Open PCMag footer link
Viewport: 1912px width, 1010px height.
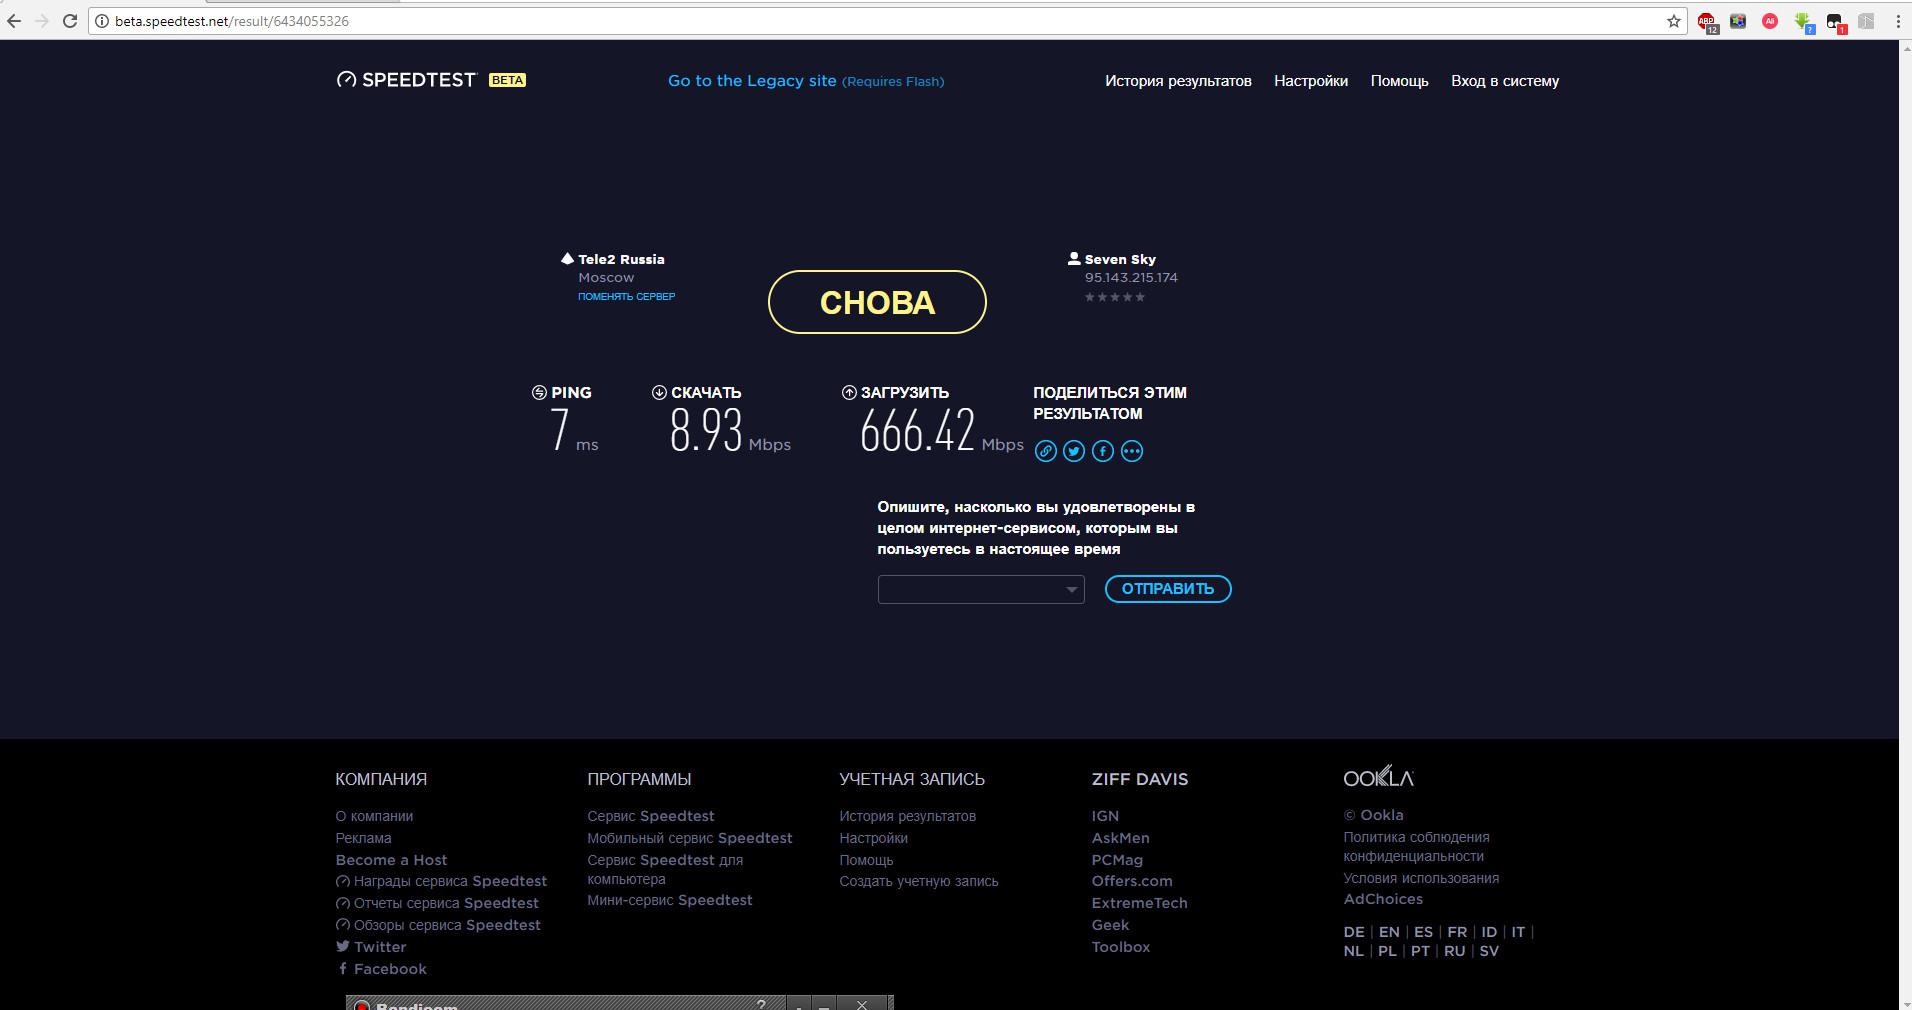(x=1117, y=860)
